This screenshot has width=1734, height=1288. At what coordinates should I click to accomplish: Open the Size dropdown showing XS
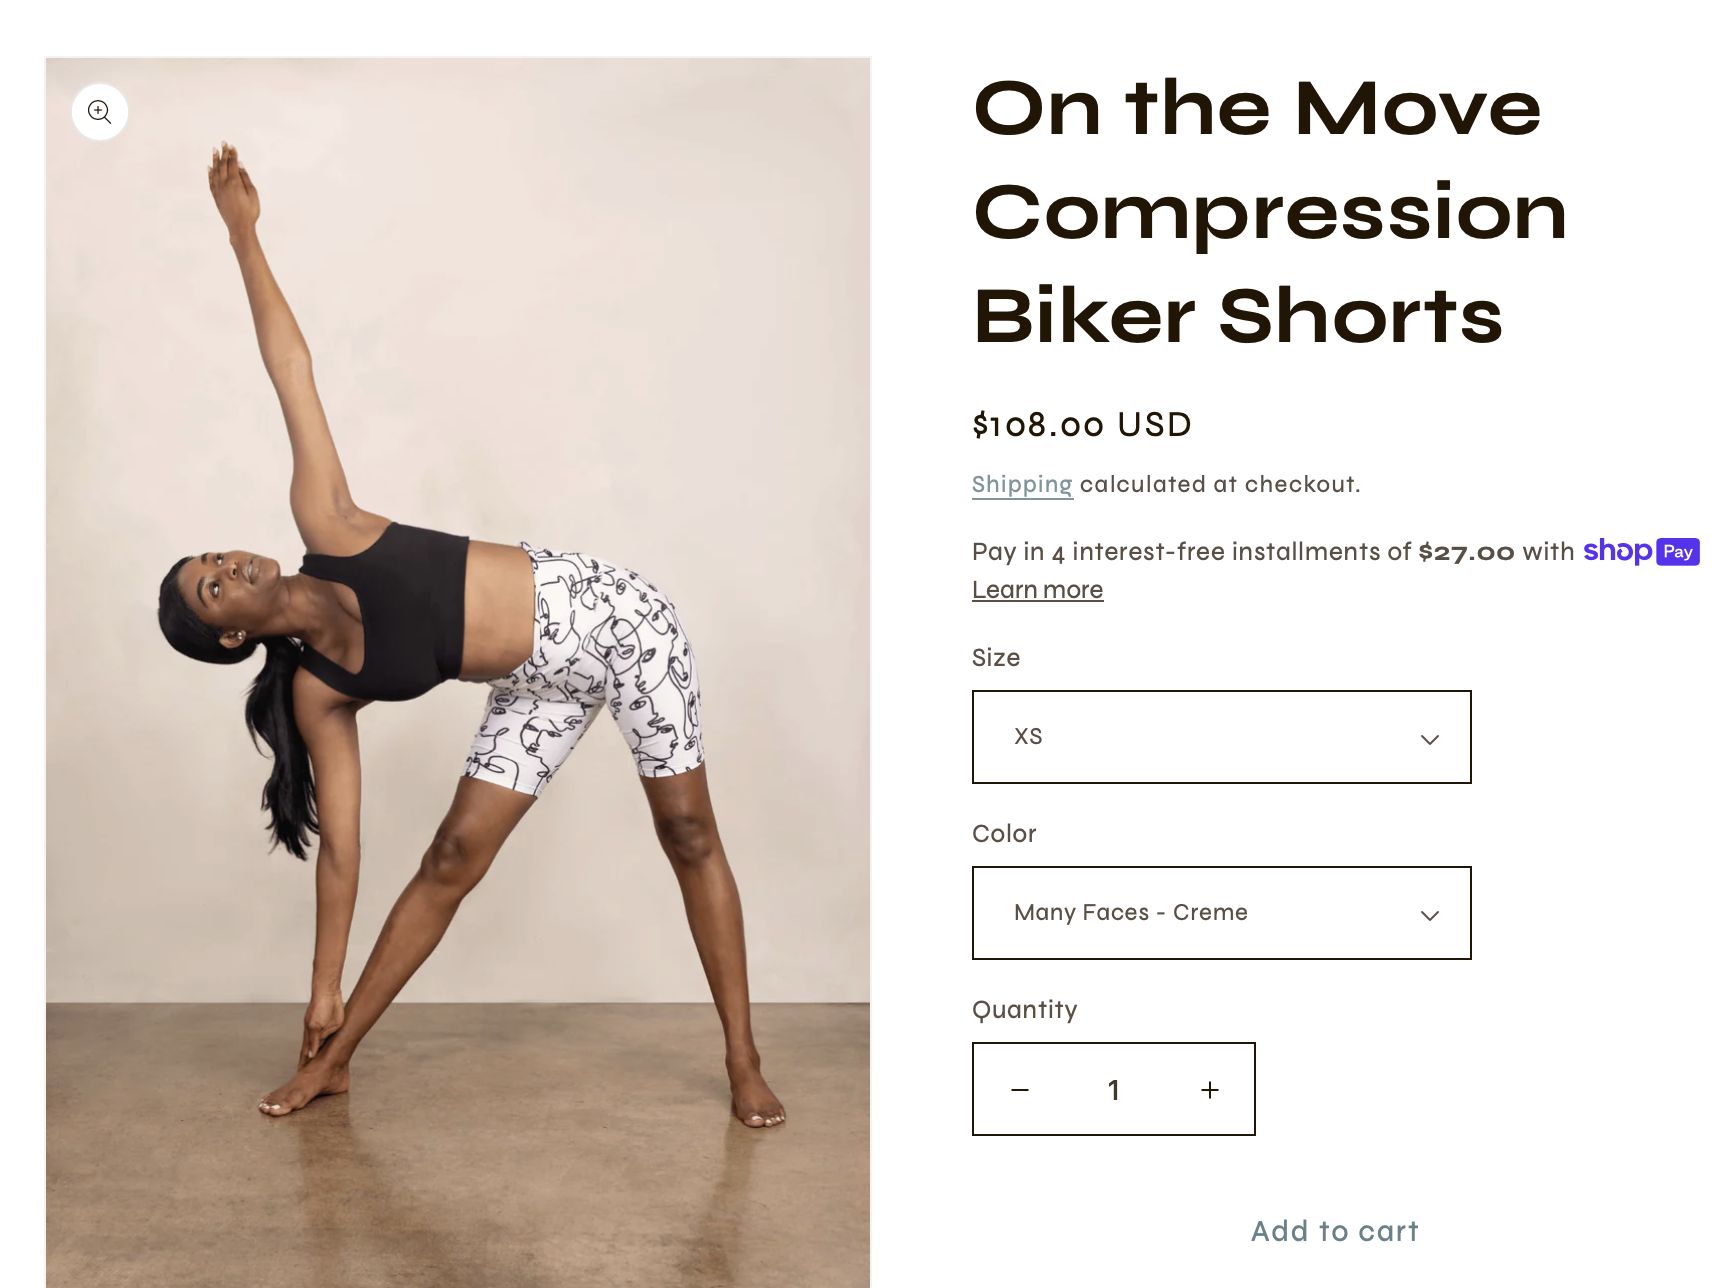coord(1222,737)
